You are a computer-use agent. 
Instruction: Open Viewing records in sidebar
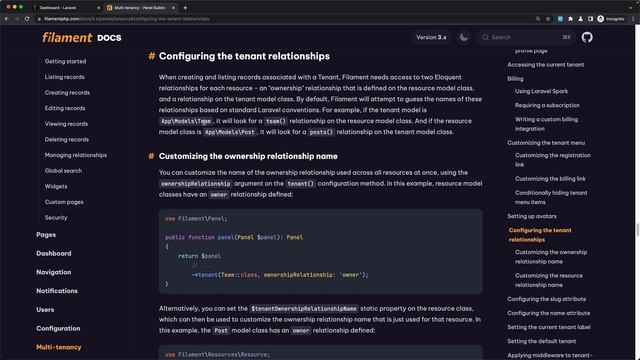[x=66, y=124]
